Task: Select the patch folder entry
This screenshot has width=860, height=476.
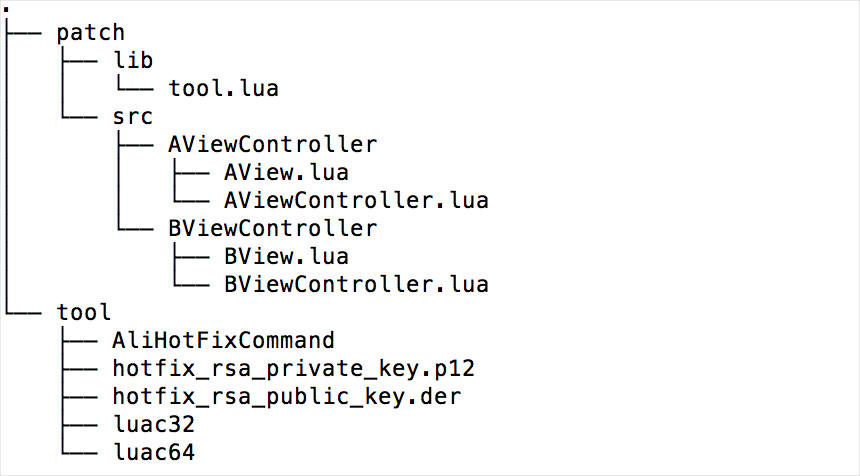Action: (90, 33)
